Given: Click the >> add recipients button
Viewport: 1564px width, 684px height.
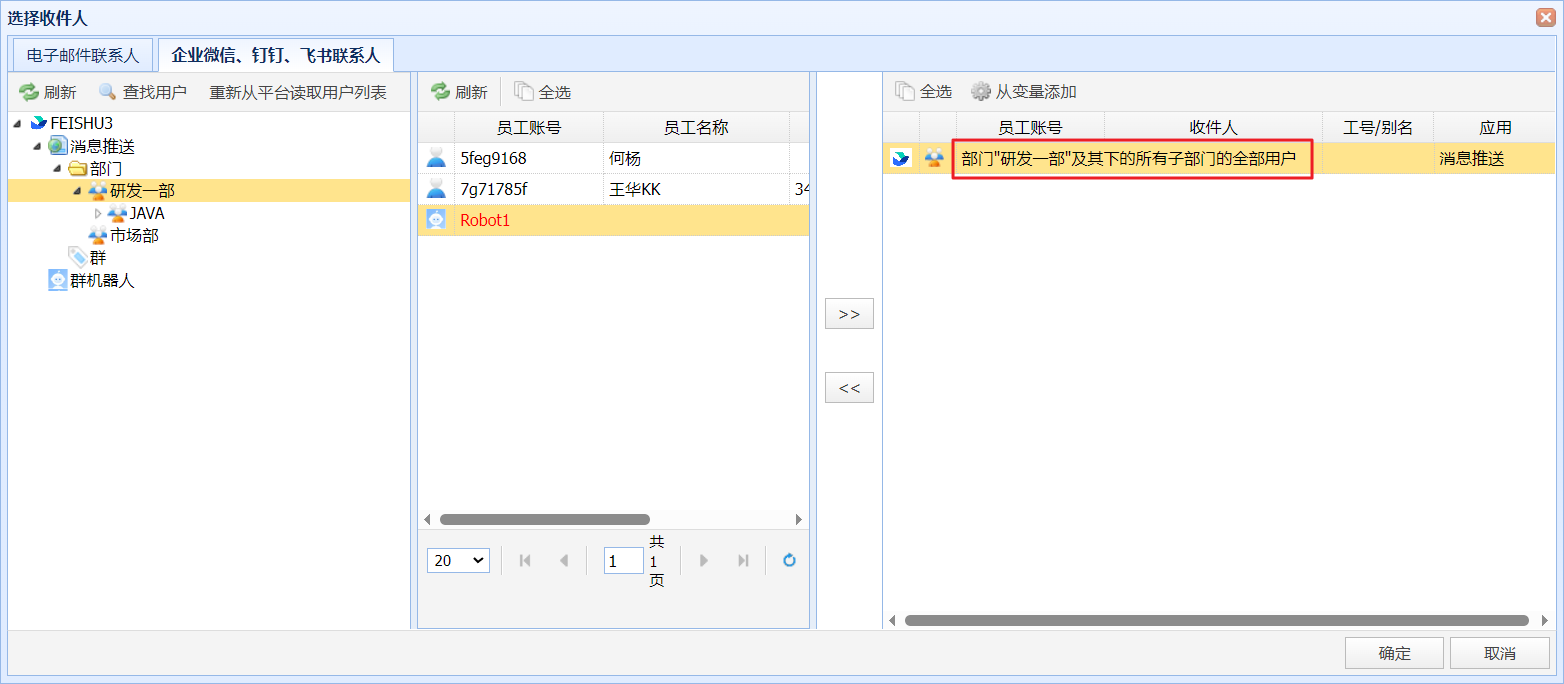Looking at the screenshot, I should [x=849, y=313].
